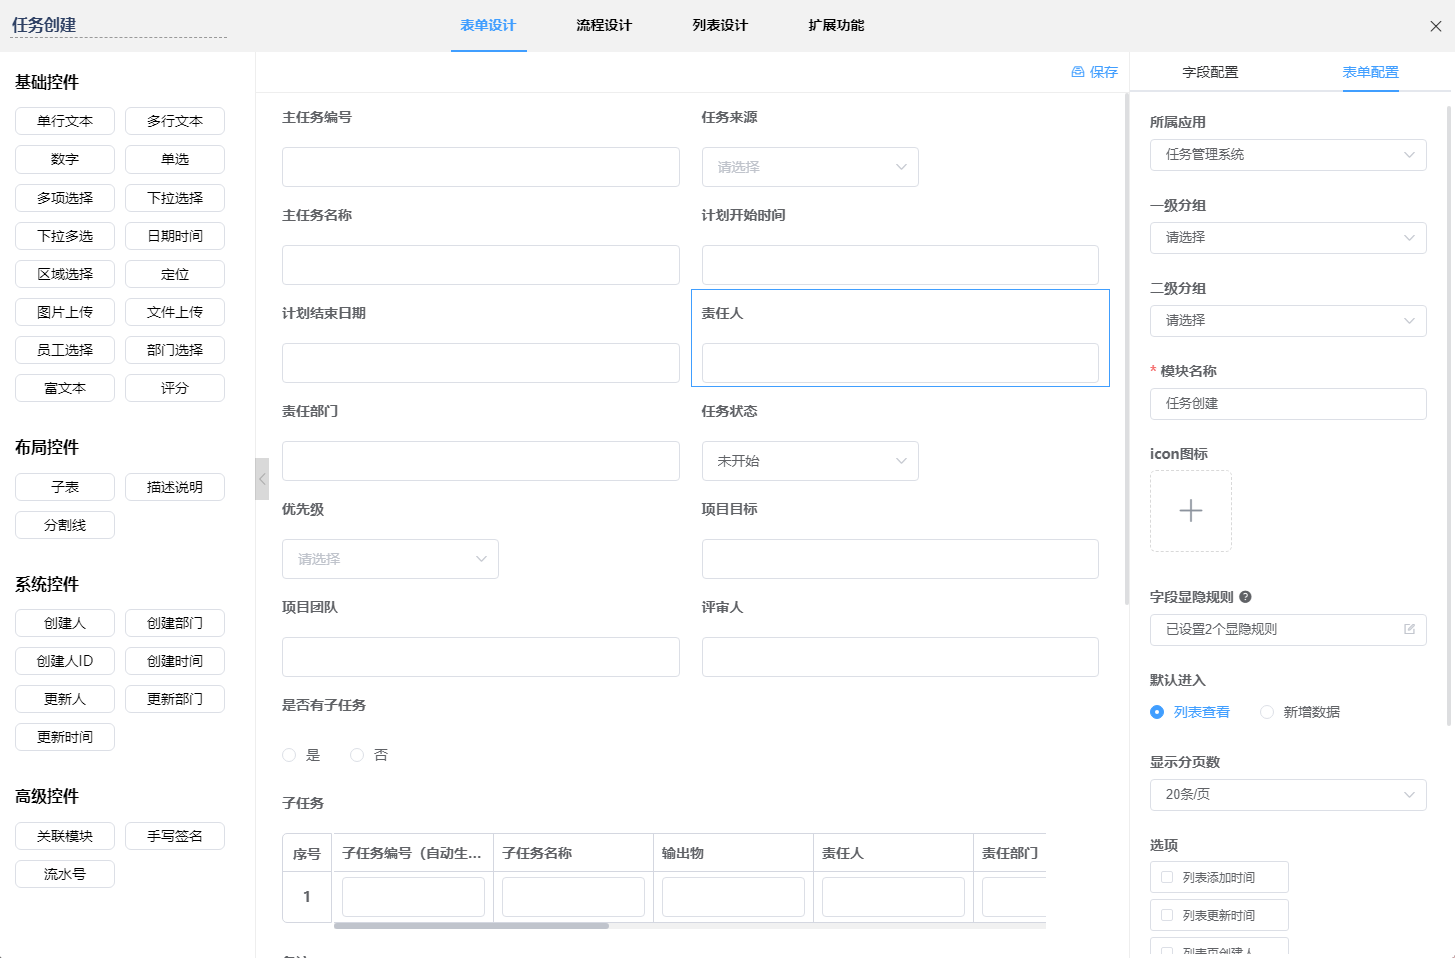Screen dimensions: 1455x958
Task: Close the 任务创建 designer window
Action: click(x=1435, y=26)
